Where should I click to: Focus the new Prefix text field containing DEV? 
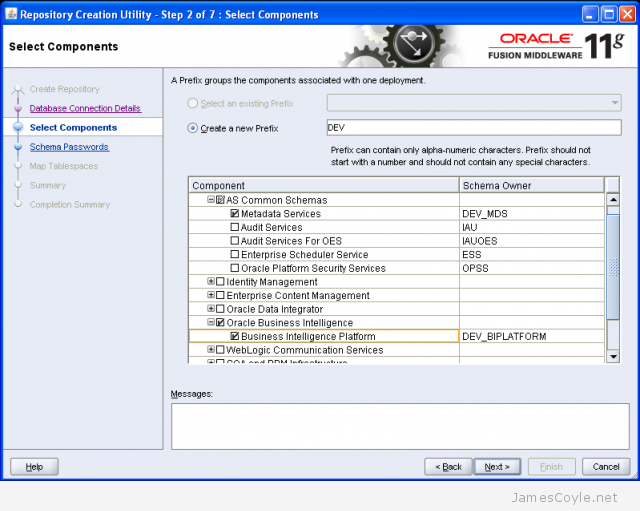click(474, 128)
